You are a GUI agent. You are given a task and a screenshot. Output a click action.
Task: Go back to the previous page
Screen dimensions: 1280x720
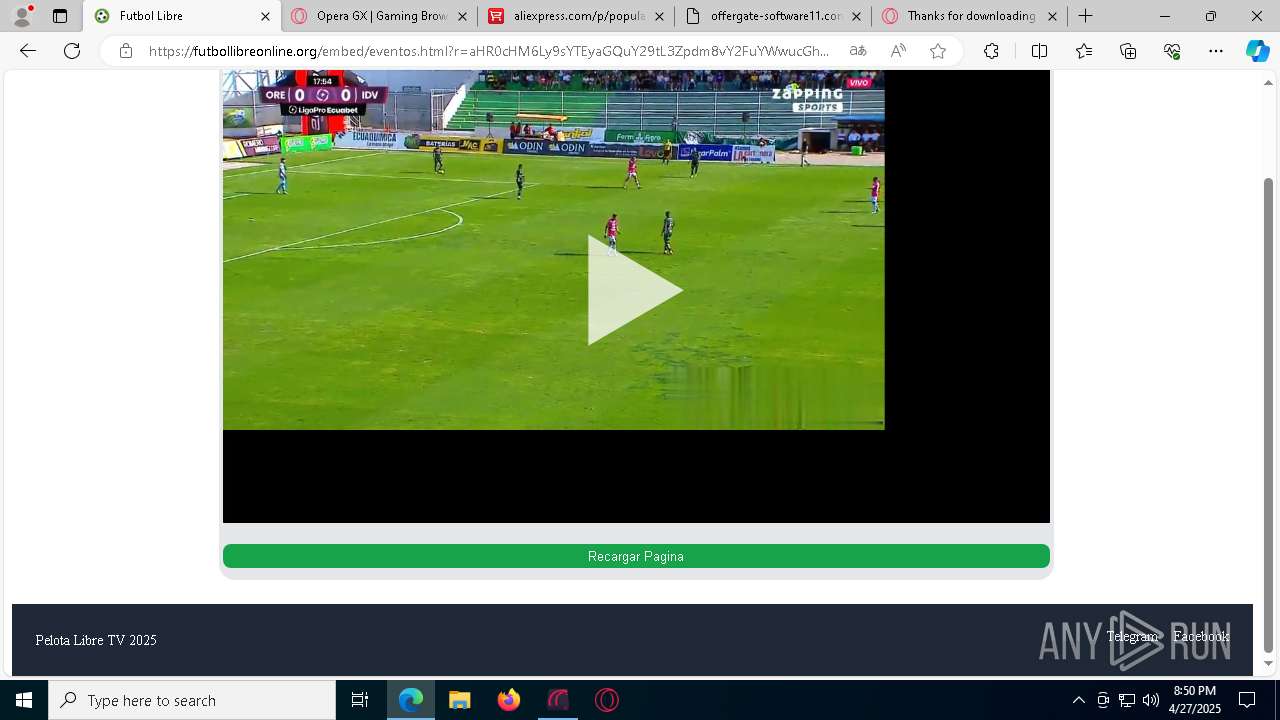pyautogui.click(x=28, y=51)
